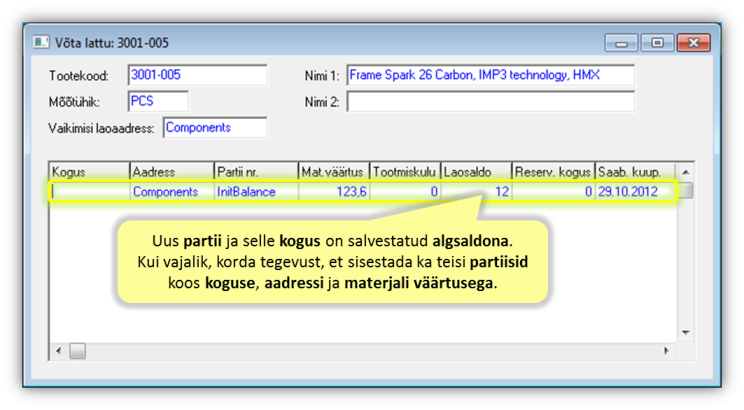The height and width of the screenshot is (410, 744).
Task: Minimize the Võta lattu window
Action: (622, 43)
